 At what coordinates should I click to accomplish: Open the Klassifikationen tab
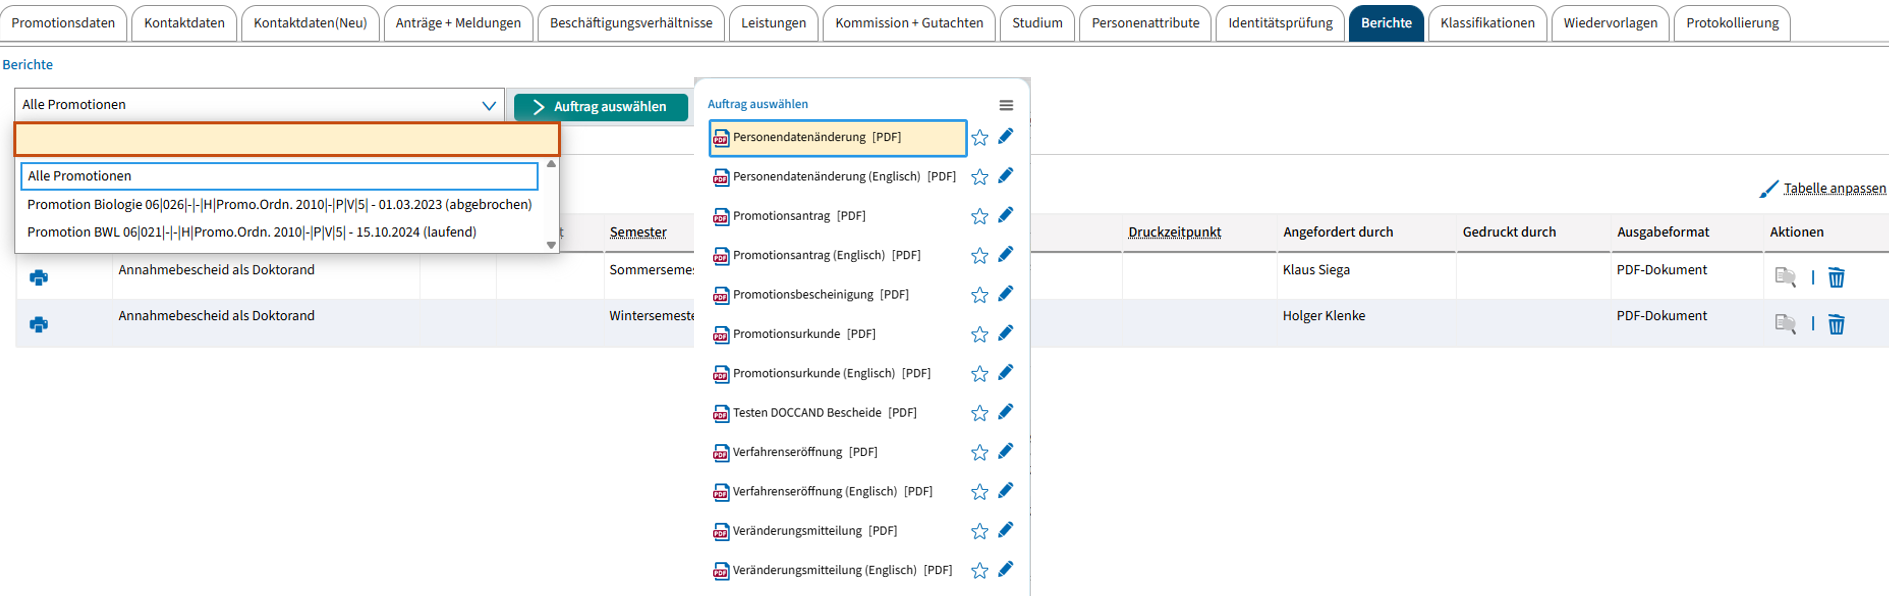coord(1487,23)
